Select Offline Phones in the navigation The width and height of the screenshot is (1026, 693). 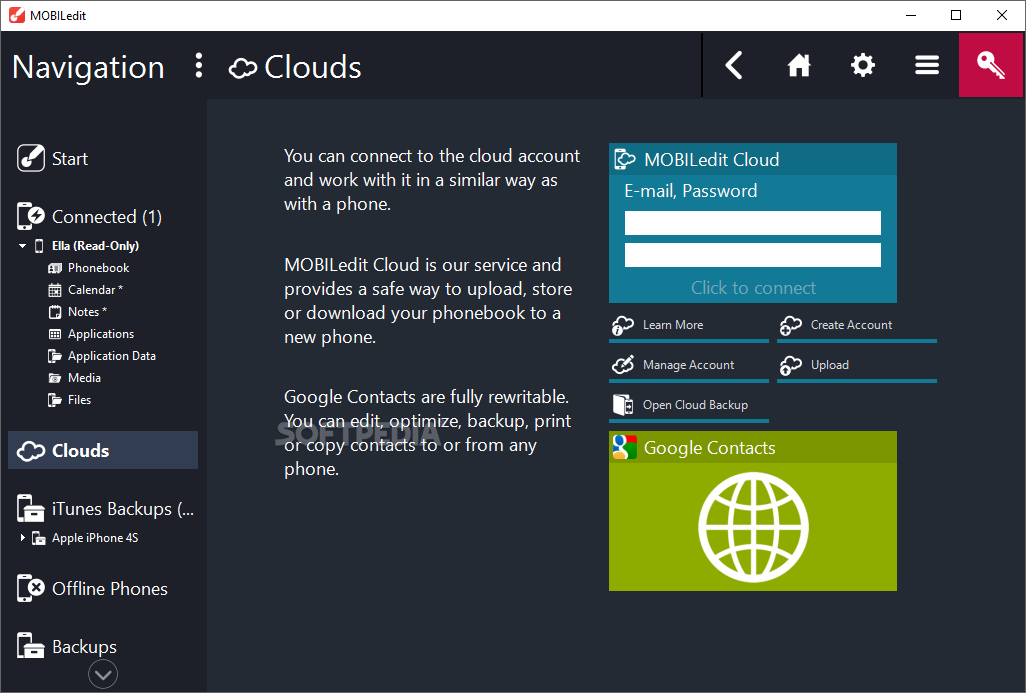coord(110,589)
